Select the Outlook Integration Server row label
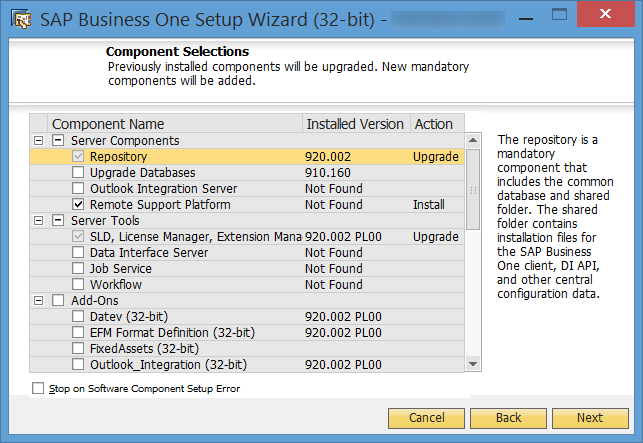 [164, 189]
